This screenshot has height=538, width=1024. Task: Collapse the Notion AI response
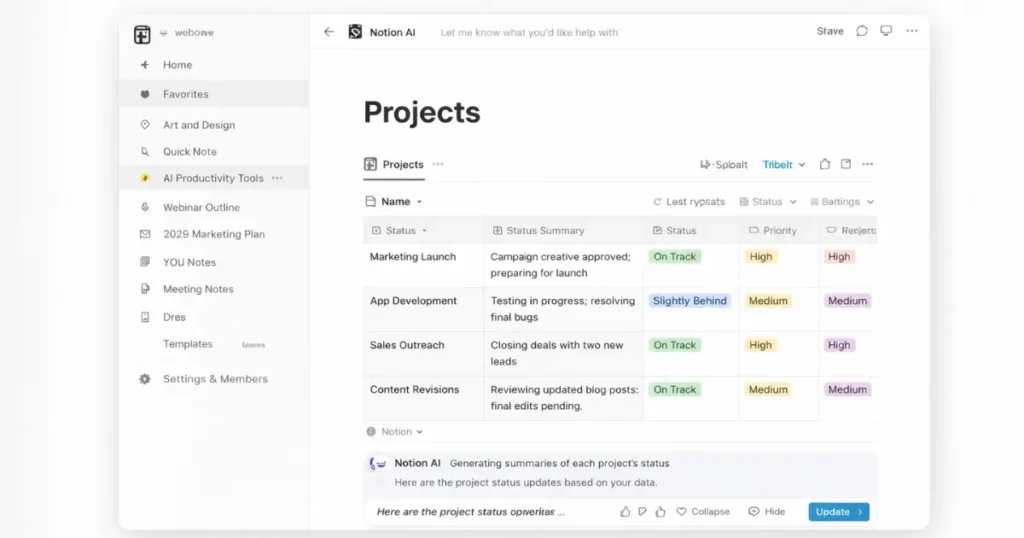point(703,512)
